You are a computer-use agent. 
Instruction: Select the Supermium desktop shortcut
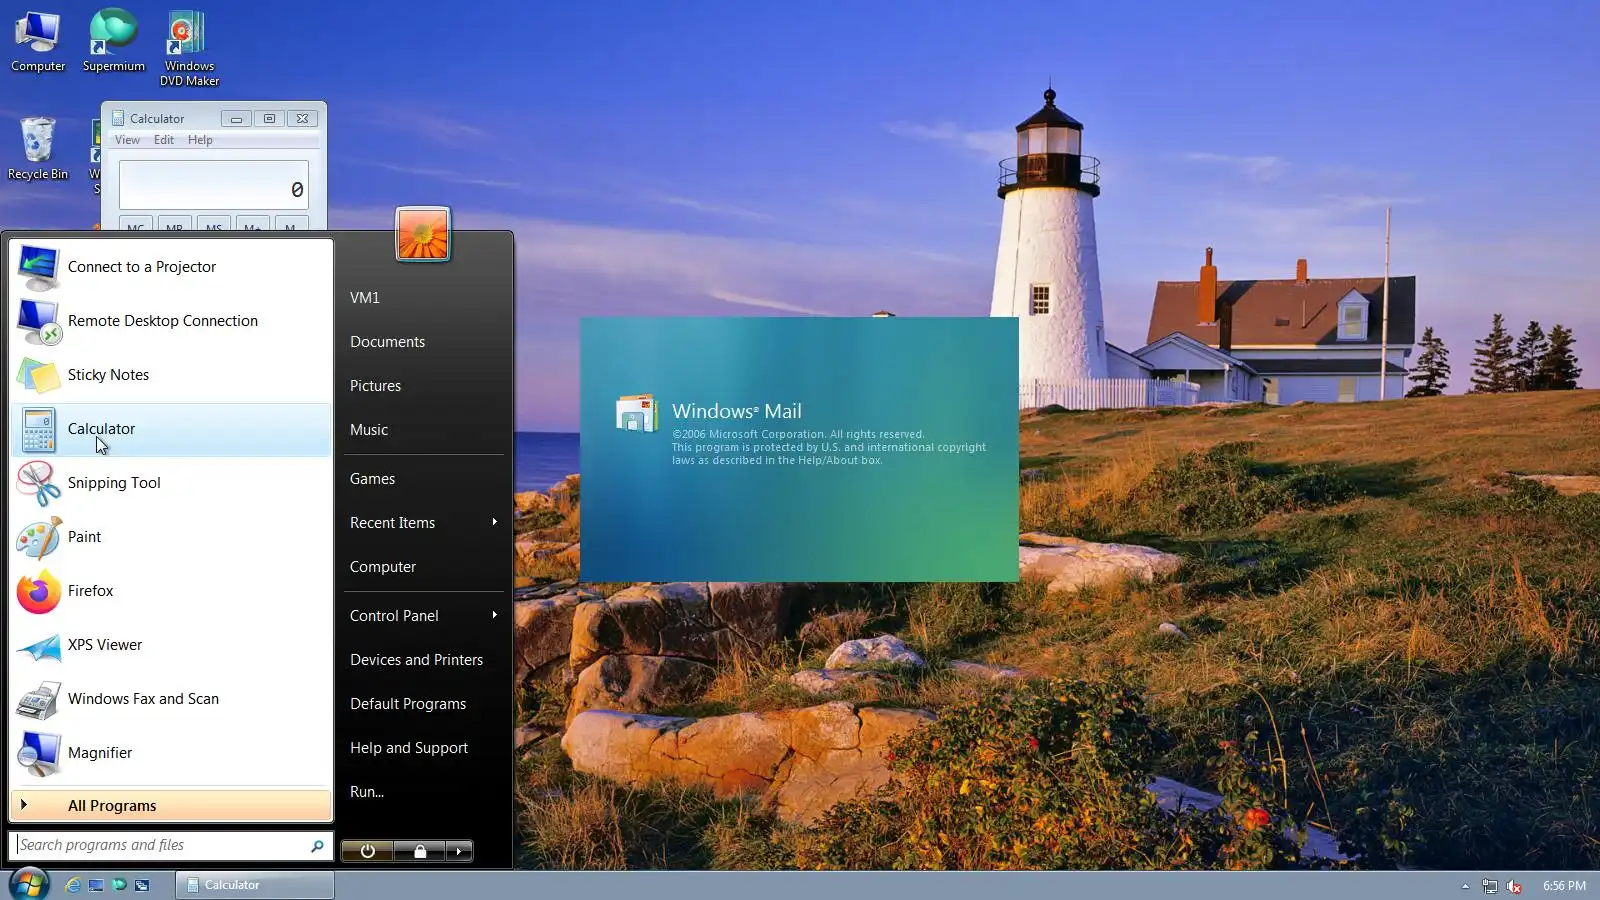114,42
